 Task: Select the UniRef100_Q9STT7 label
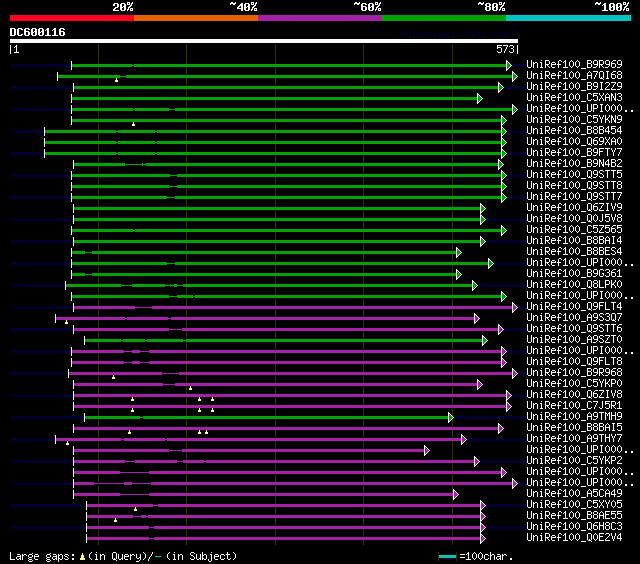(x=574, y=197)
